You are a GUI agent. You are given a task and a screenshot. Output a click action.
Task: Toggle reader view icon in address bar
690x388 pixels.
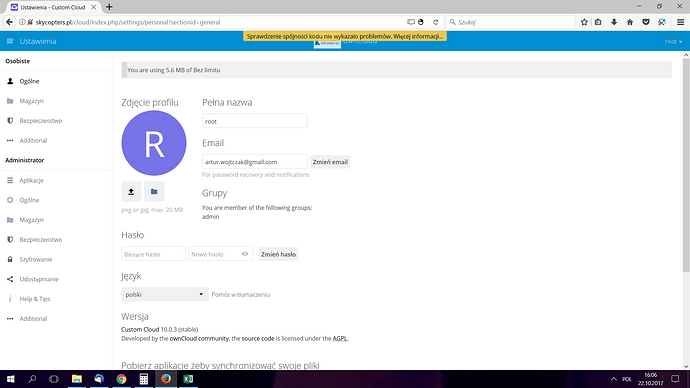(411, 22)
